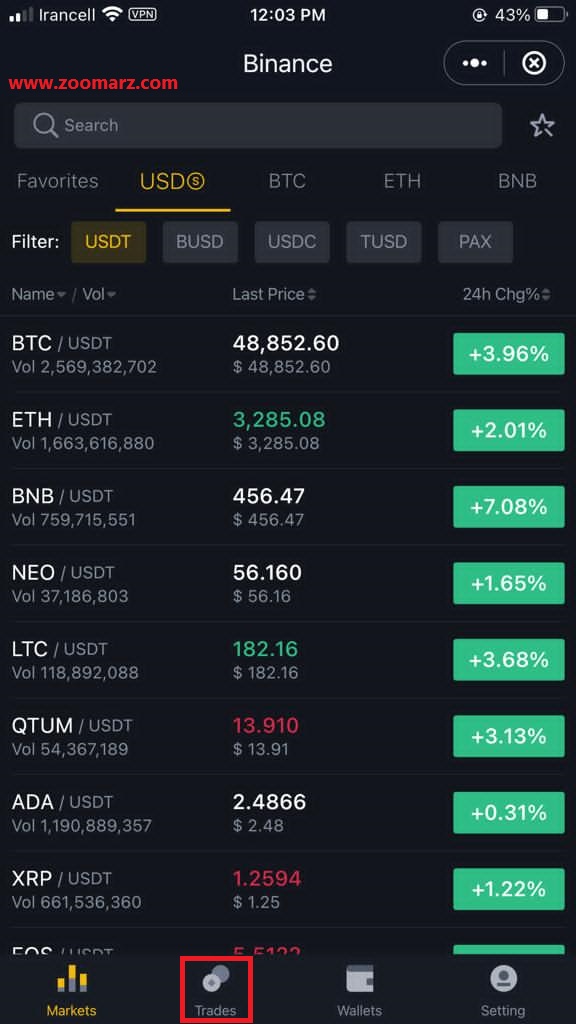Open the ADA / USDT pair row

click(x=288, y=813)
